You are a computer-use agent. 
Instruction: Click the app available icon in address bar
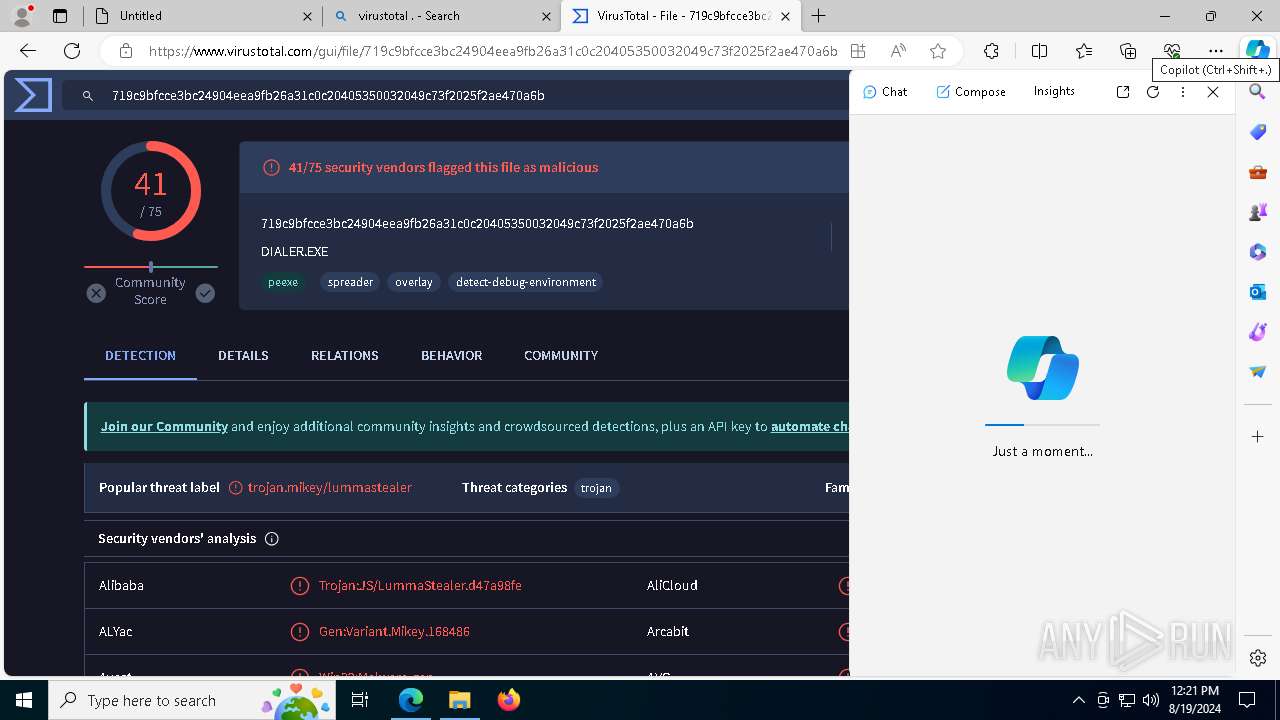(x=858, y=51)
